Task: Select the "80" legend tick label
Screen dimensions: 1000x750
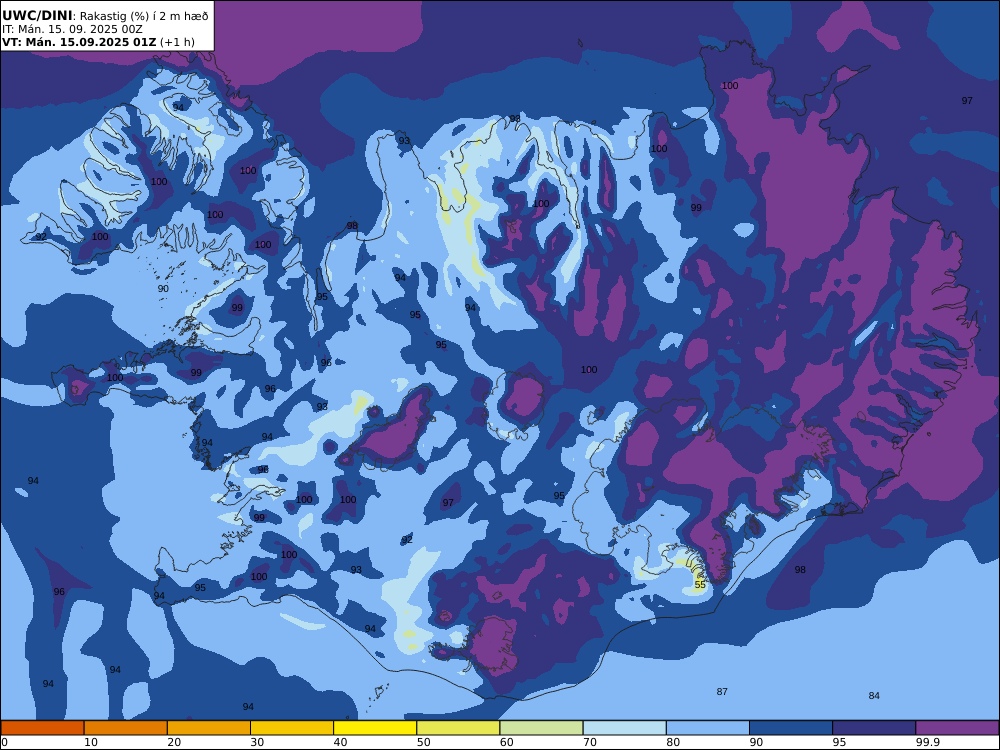Action: click(x=673, y=742)
